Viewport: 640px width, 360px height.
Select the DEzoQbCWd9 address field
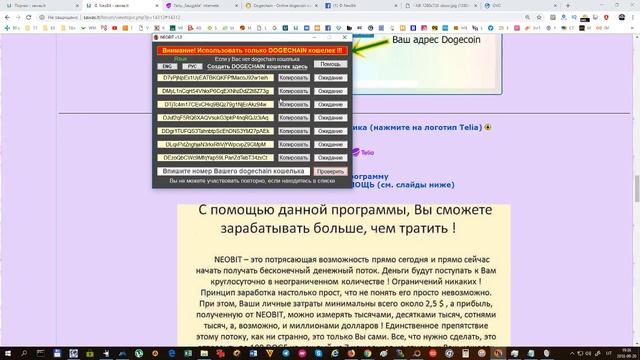[x=216, y=158]
